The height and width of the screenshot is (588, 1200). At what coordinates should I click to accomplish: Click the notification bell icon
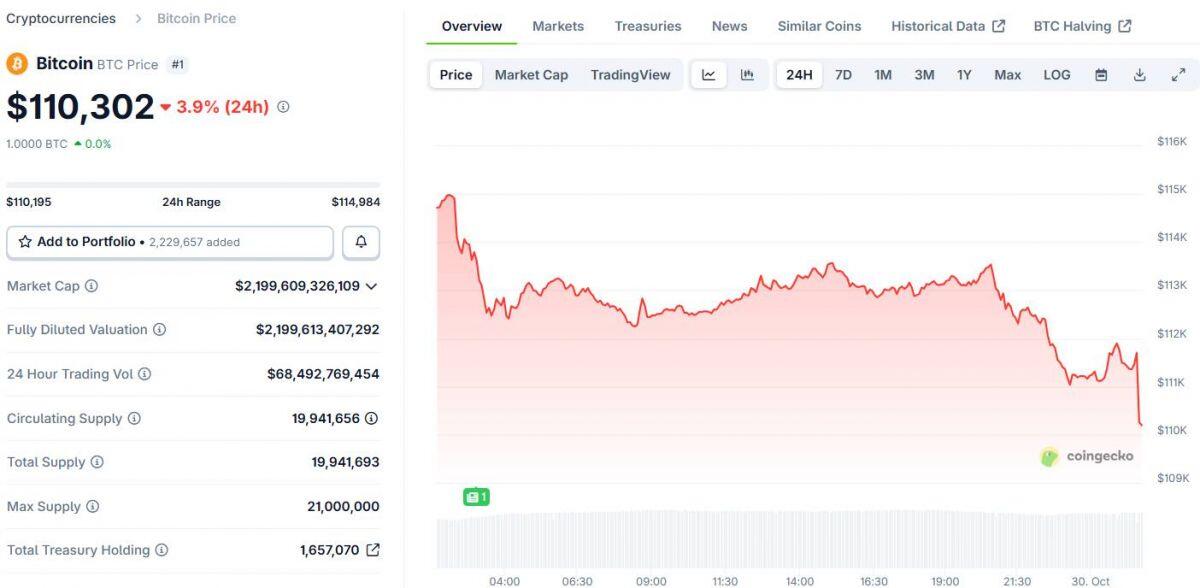point(361,241)
